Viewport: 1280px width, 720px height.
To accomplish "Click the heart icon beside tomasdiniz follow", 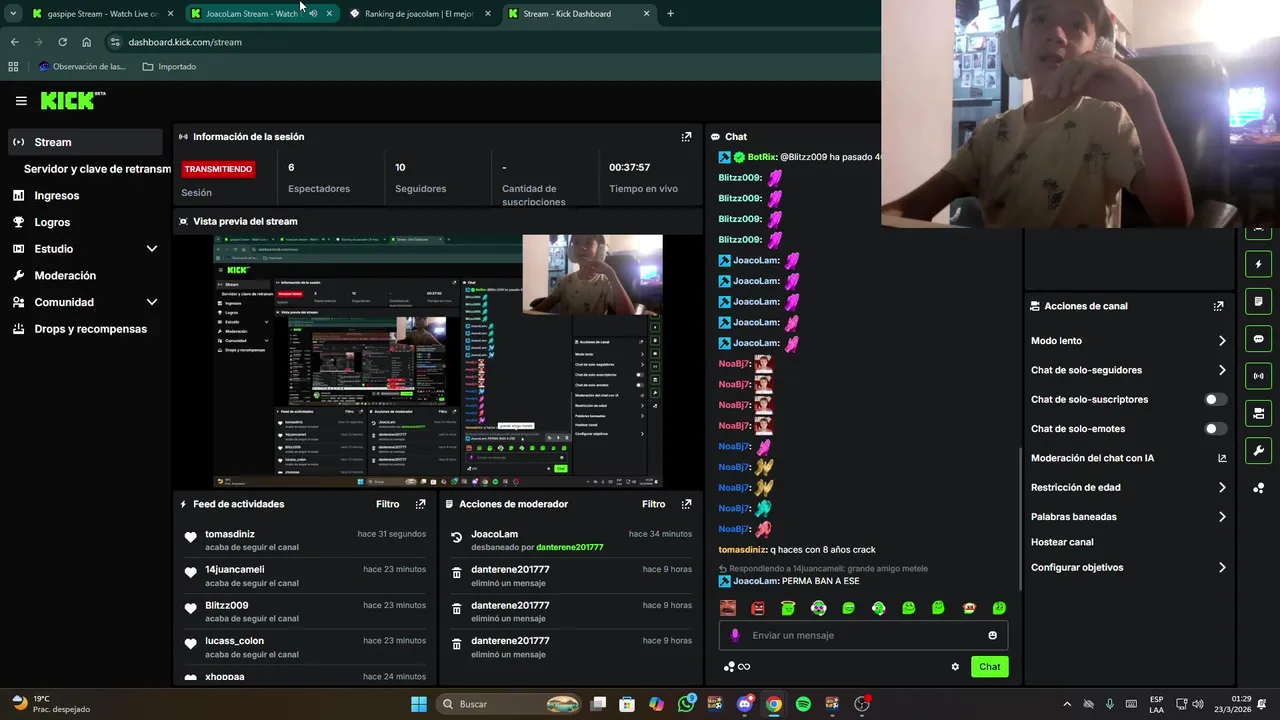I will [191, 537].
